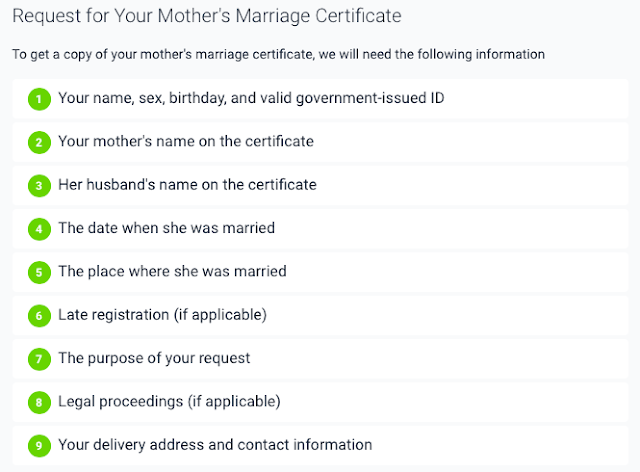Viewport: 640px width, 472px height.
Task: Click the green number 8 badge
Action: [x=39, y=402]
